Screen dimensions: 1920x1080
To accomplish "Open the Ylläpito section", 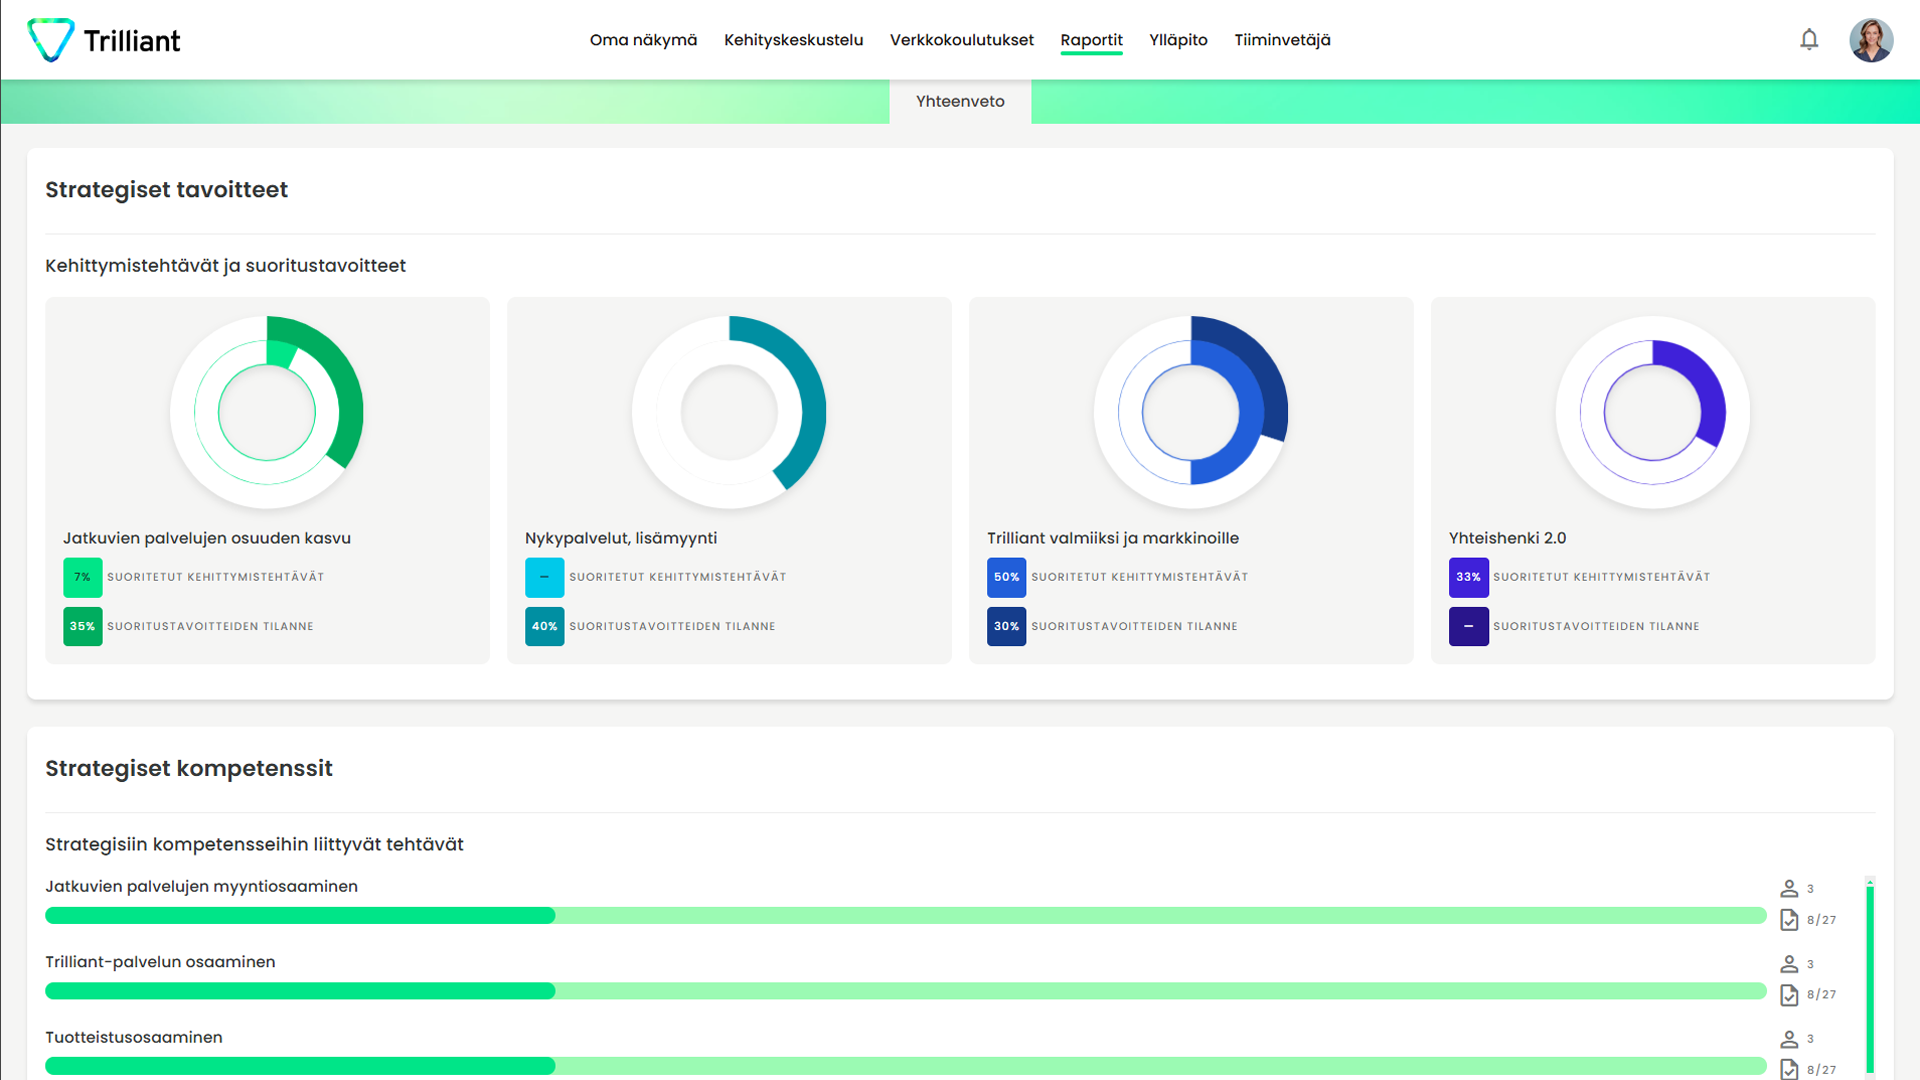I will pos(1178,40).
